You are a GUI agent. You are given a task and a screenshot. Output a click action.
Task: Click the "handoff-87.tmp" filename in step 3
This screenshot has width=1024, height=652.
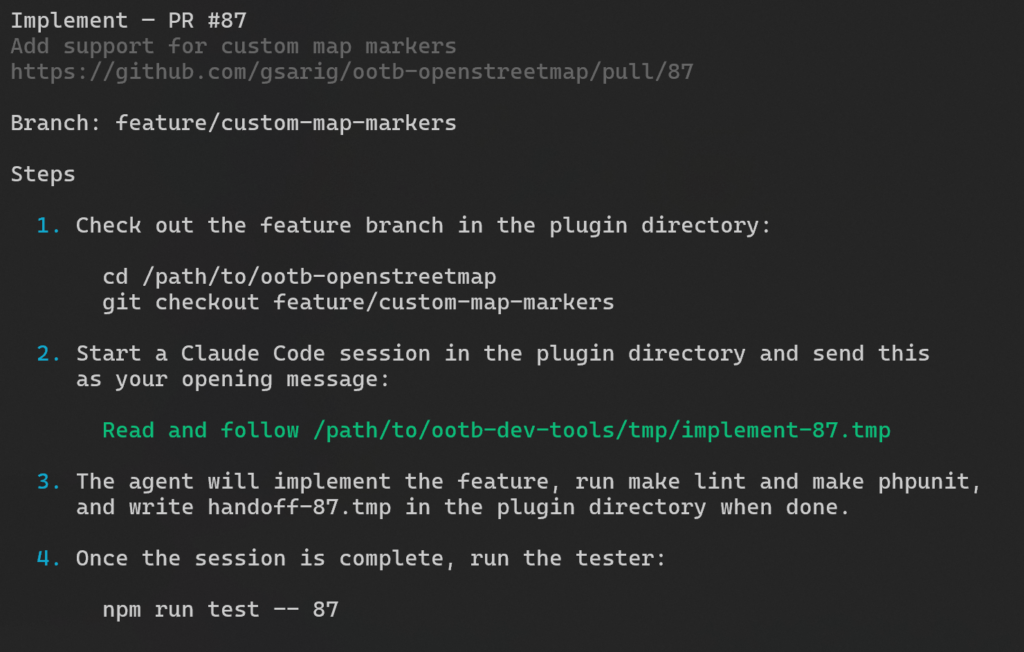pyautogui.click(x=299, y=507)
